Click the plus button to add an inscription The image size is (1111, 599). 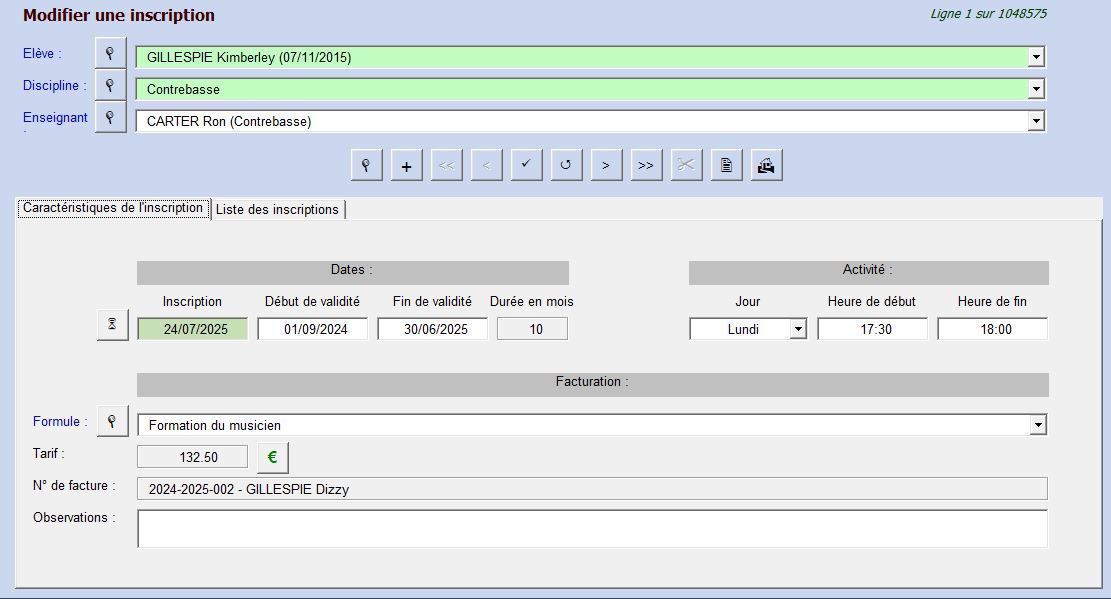tap(406, 166)
